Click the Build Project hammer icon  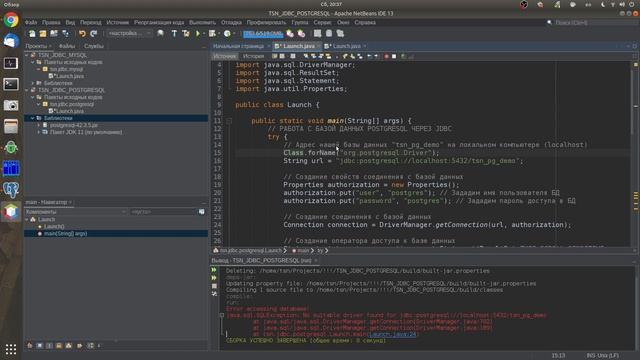[x=174, y=33]
